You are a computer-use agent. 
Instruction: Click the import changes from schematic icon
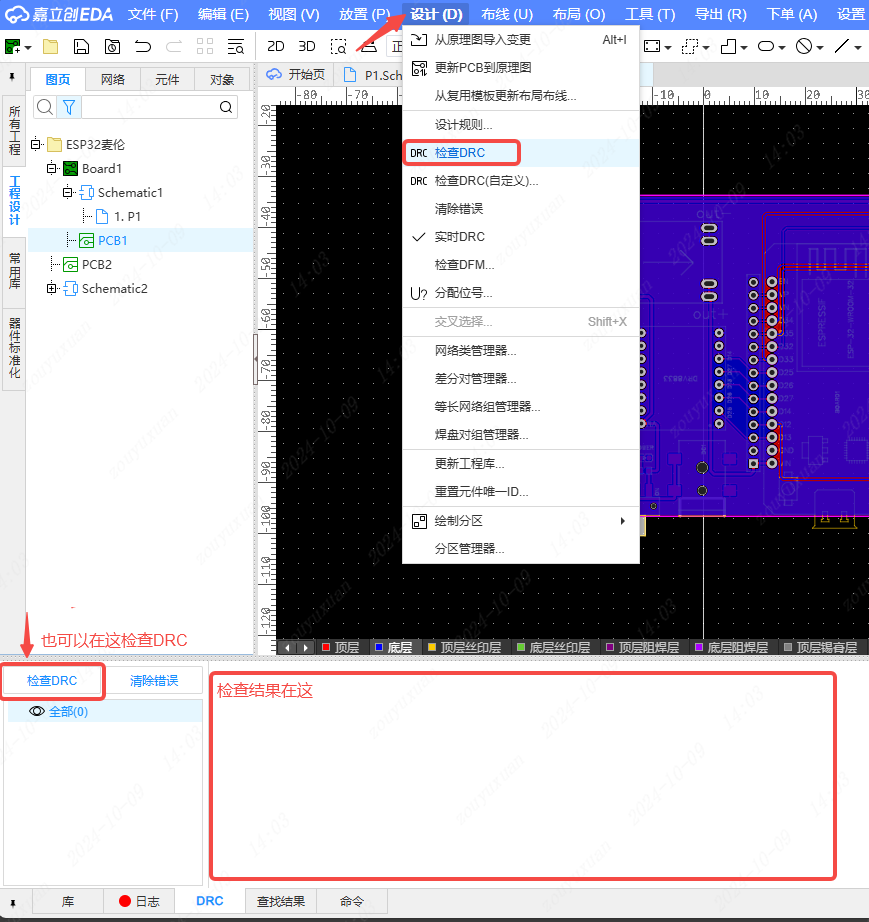419,39
